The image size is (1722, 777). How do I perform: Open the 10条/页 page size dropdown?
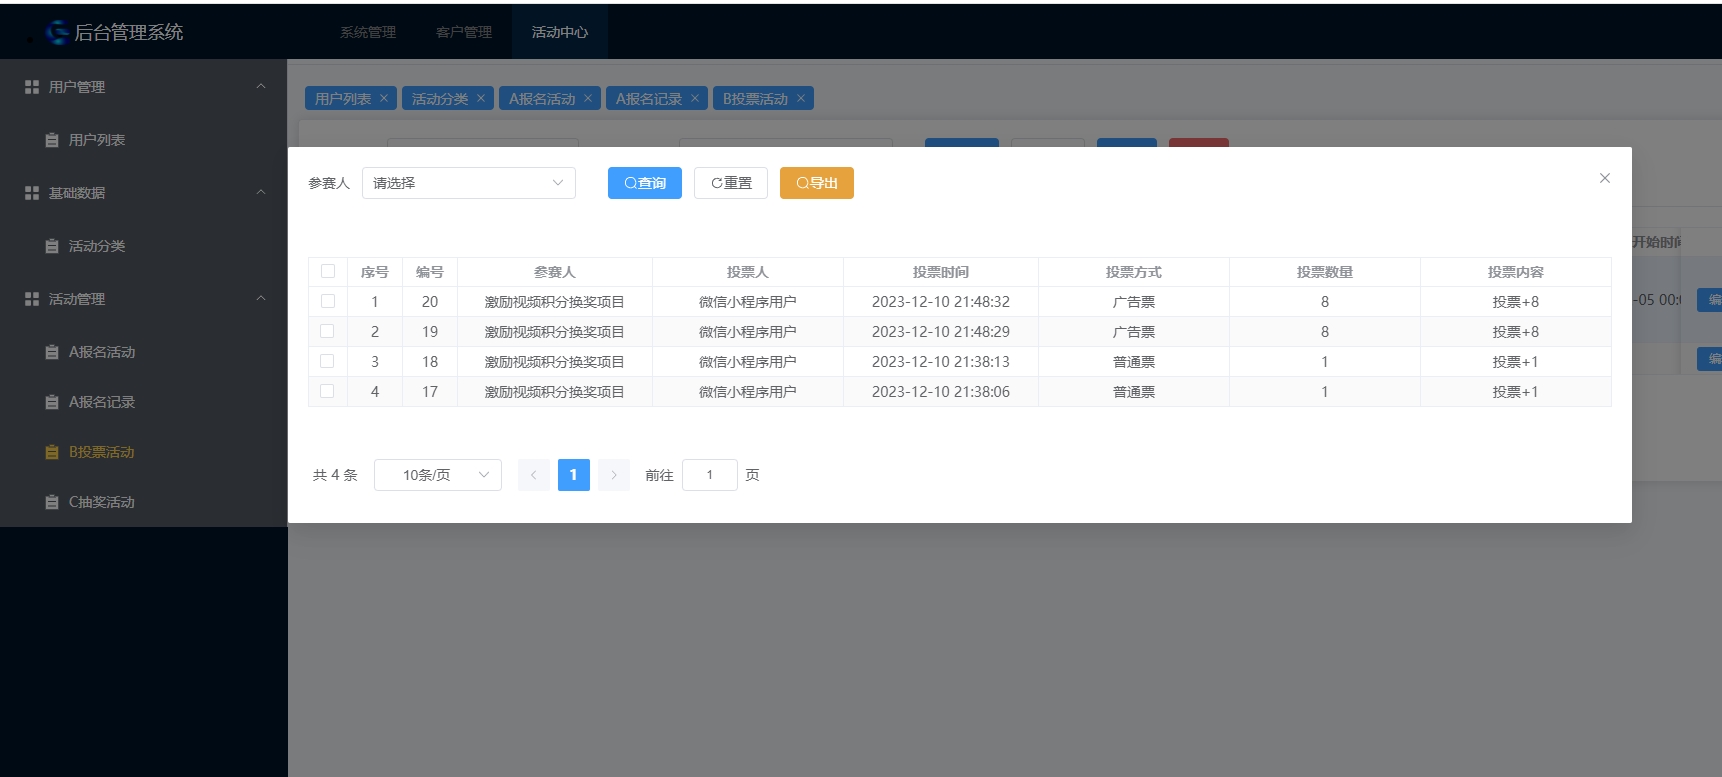tap(438, 475)
